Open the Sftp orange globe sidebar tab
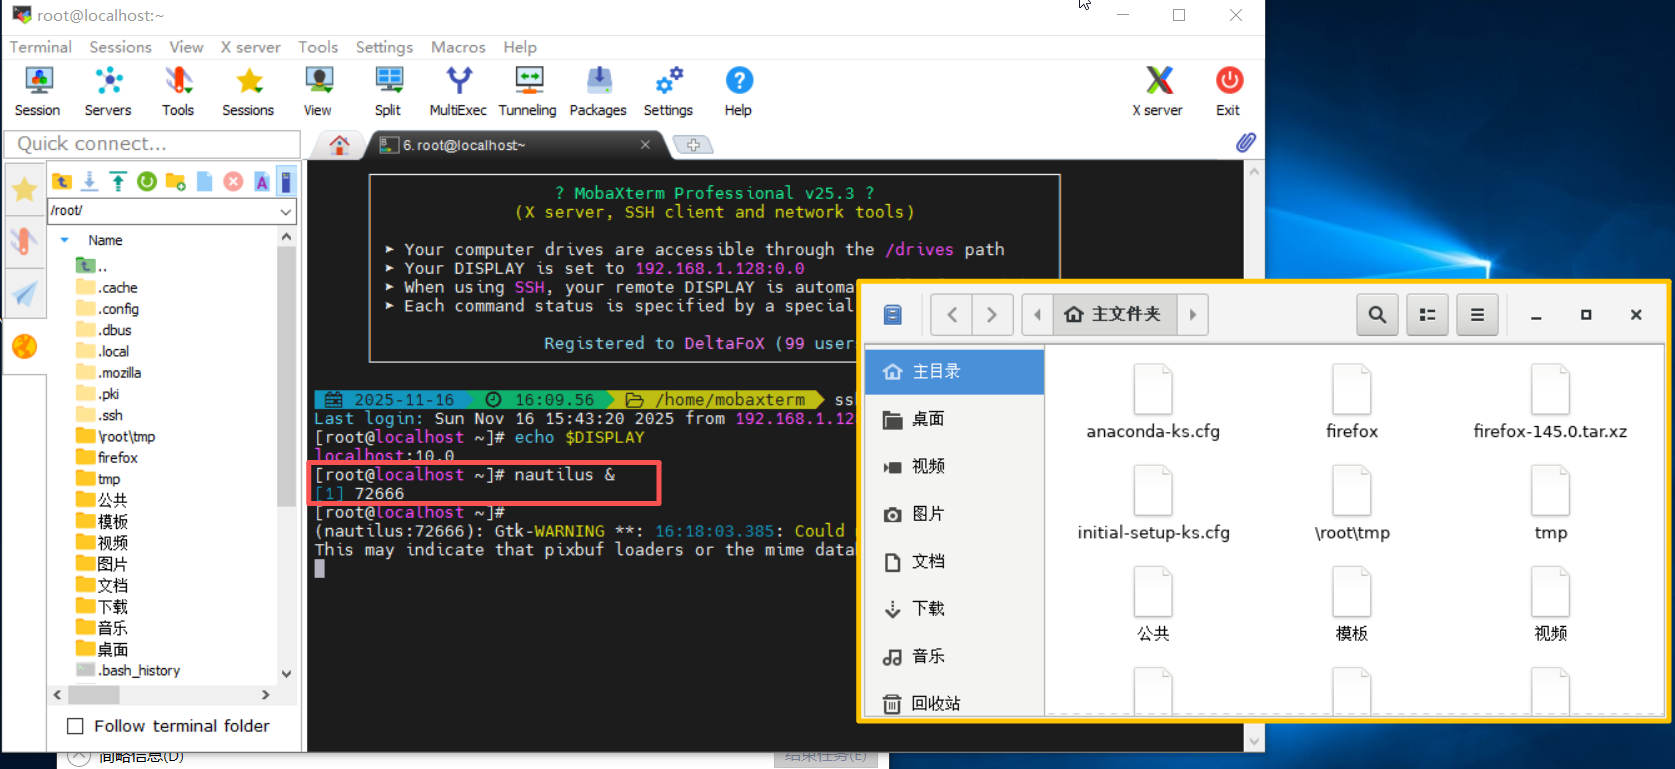1675x769 pixels. (25, 346)
